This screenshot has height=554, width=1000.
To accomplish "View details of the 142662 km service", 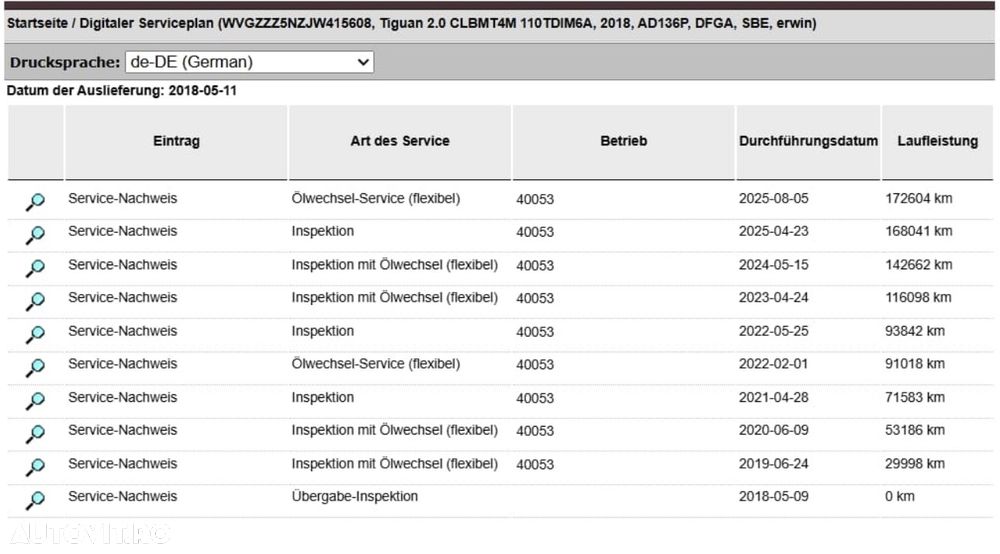I will pyautogui.click(x=35, y=268).
